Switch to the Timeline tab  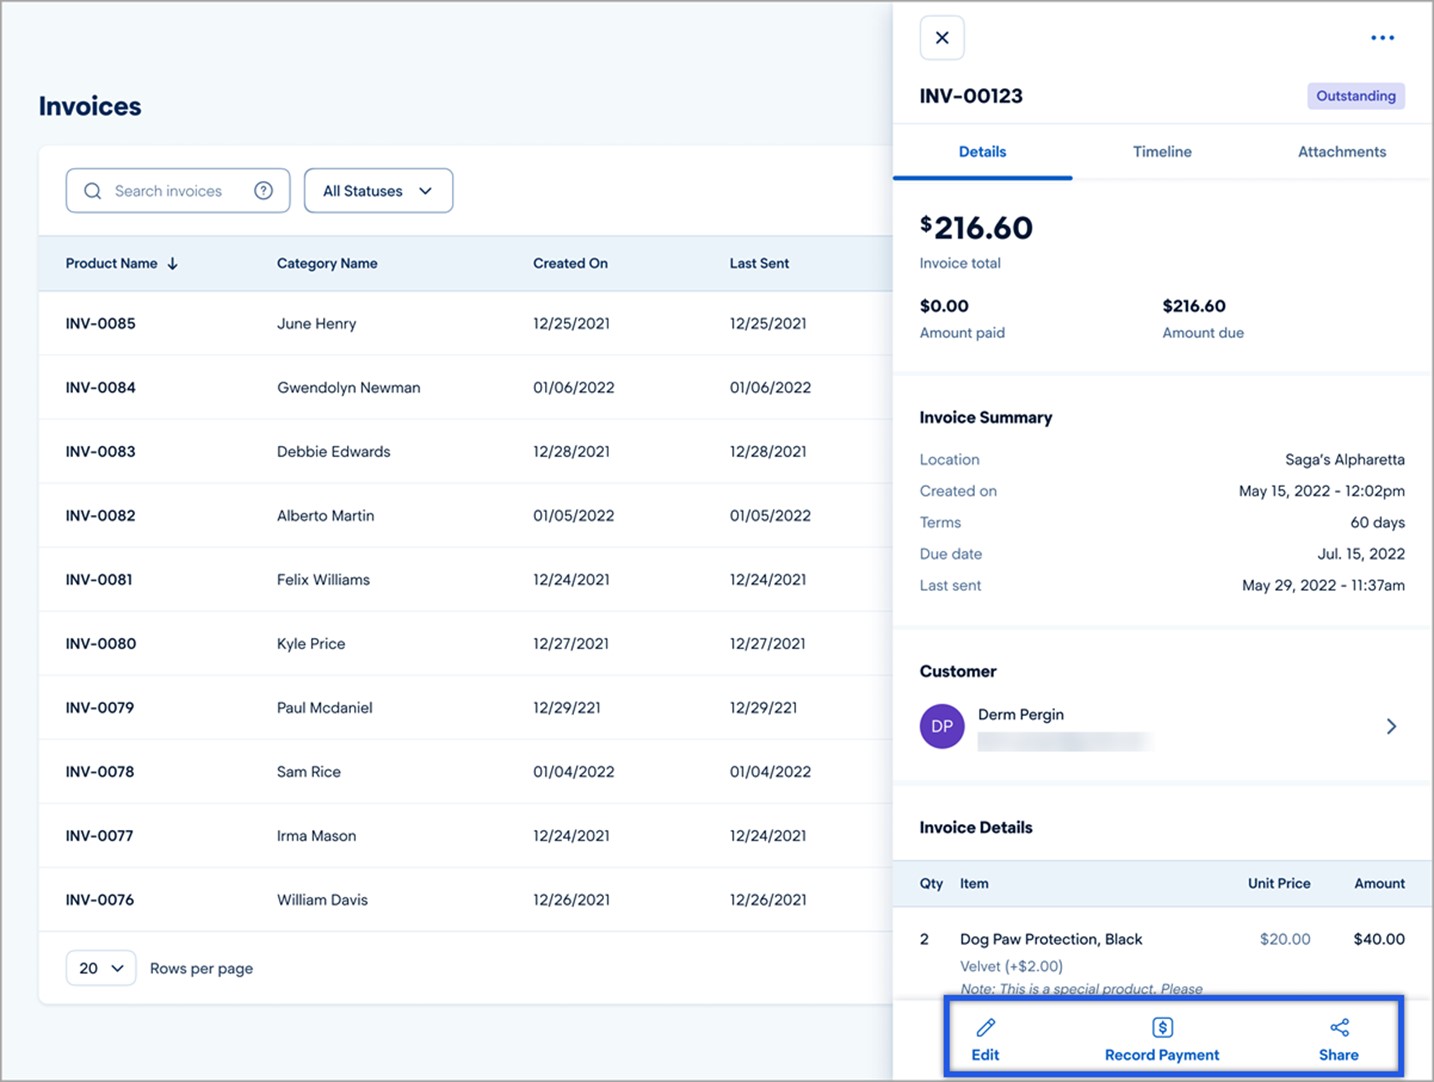1162,152
